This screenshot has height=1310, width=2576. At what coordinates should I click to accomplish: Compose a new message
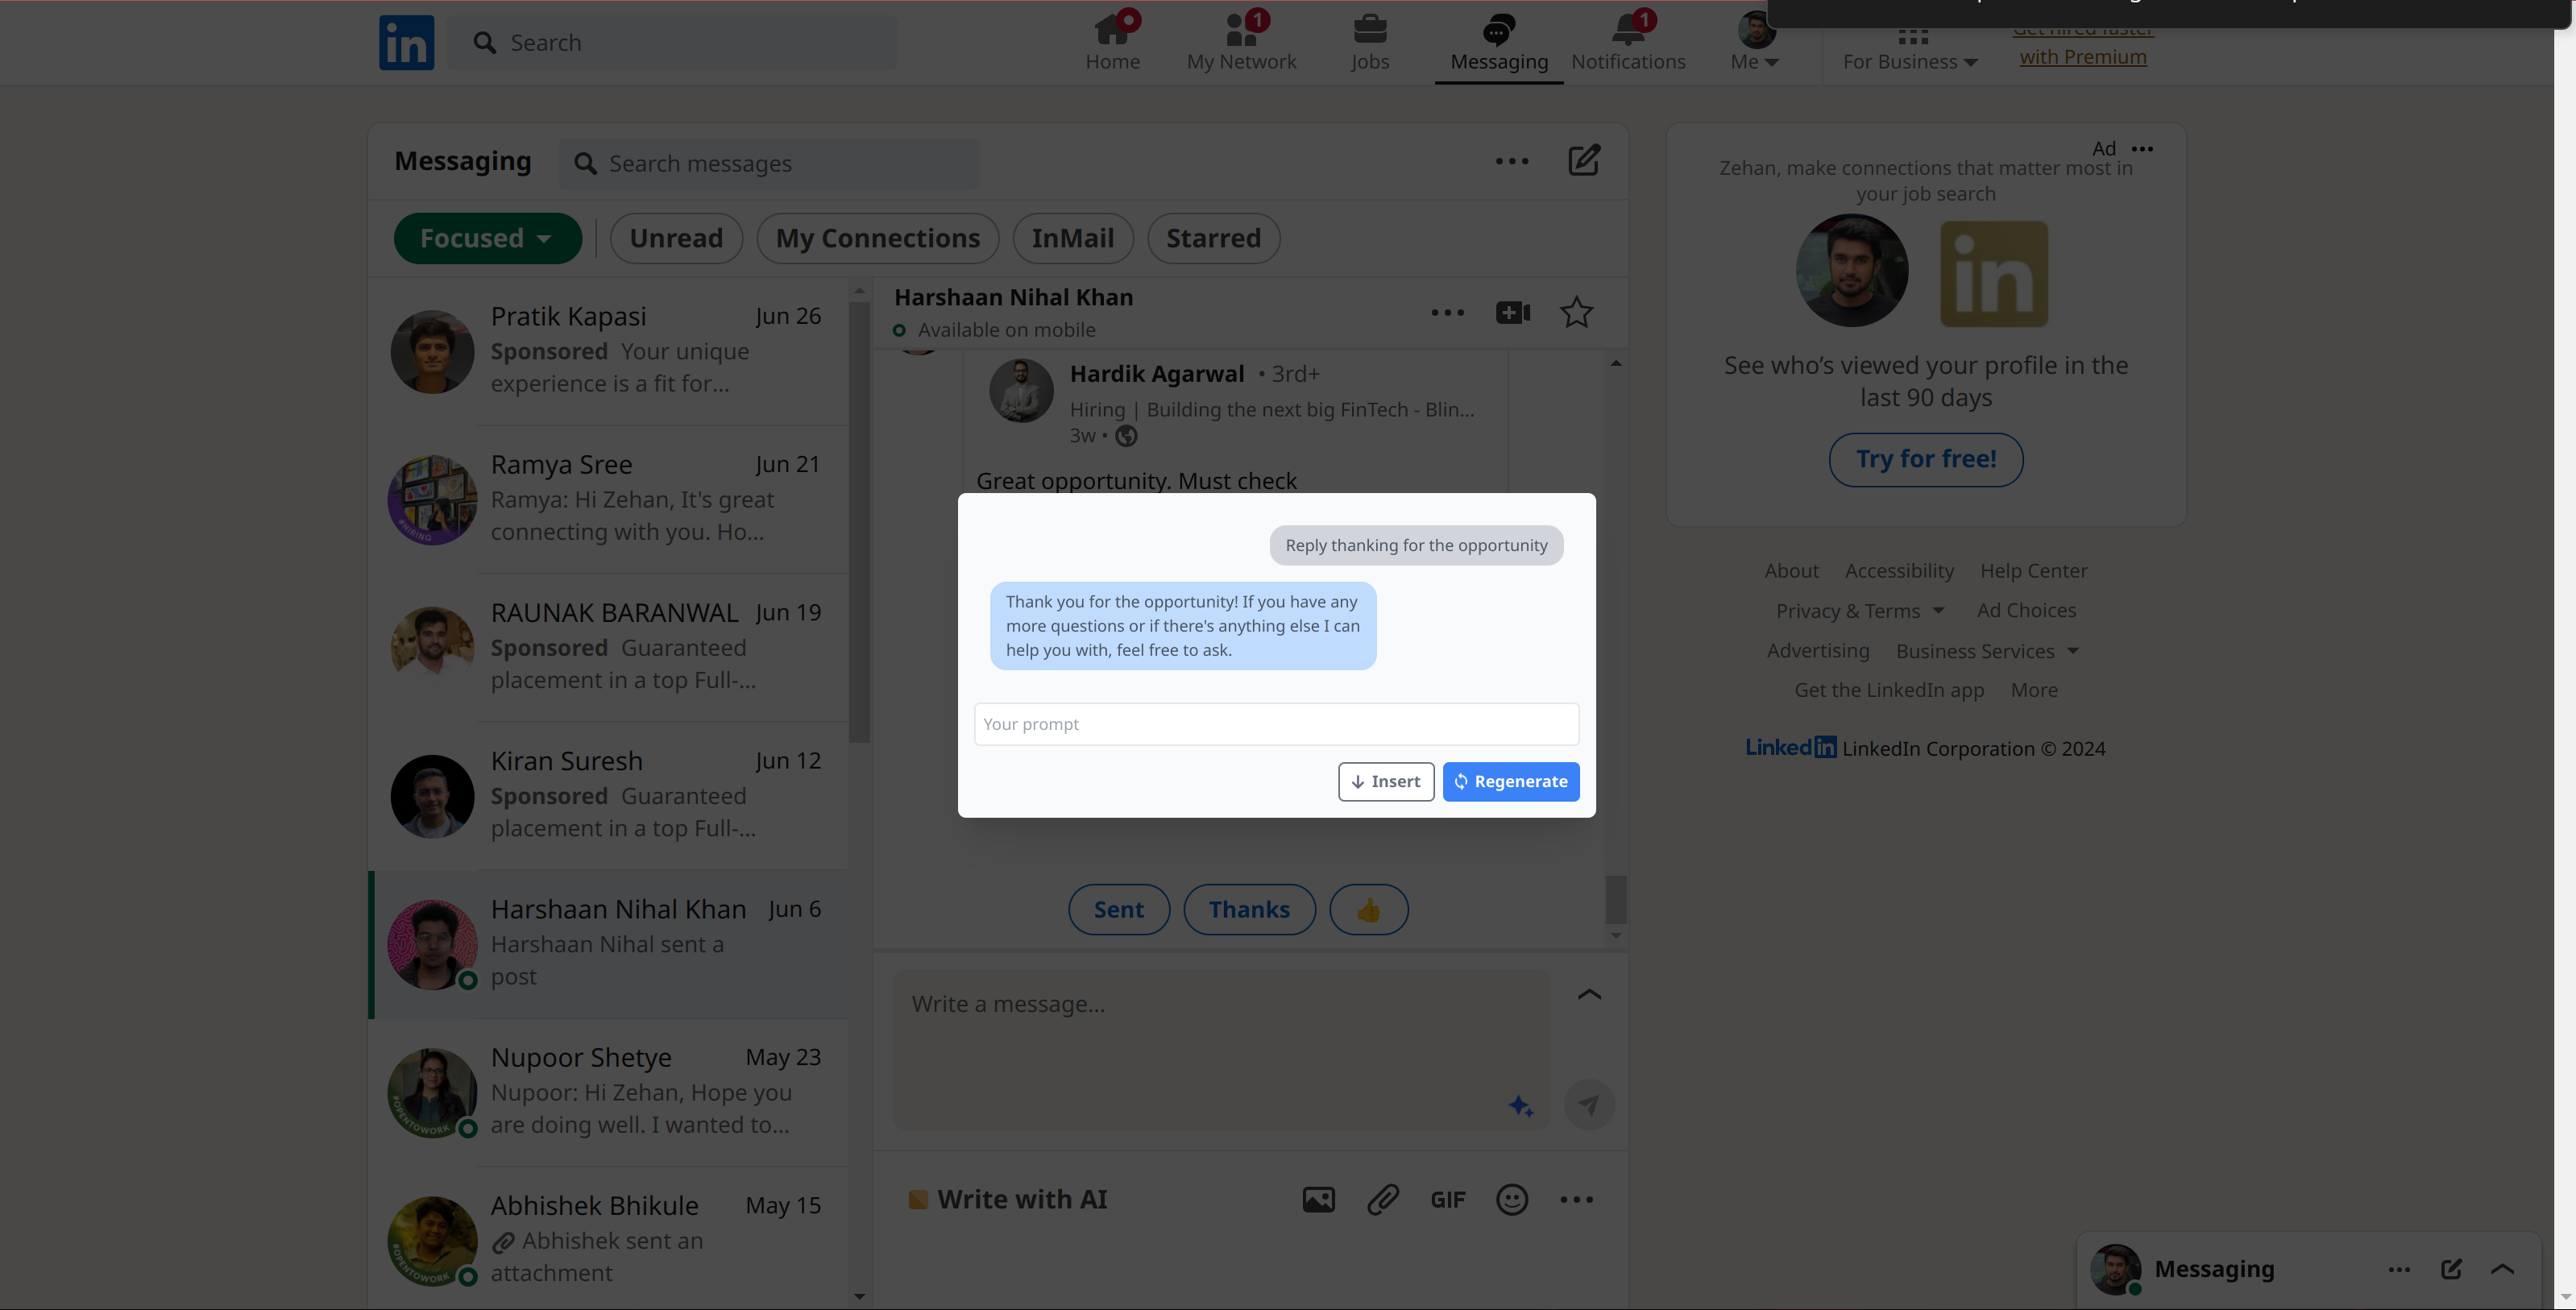[1583, 161]
